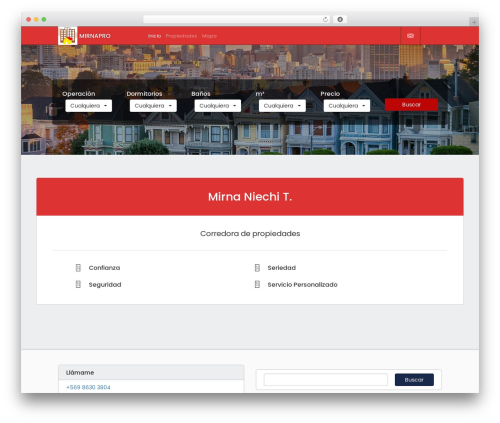500x423 pixels.
Task: Call the phone number +569 8630 3804
Action: tap(88, 387)
